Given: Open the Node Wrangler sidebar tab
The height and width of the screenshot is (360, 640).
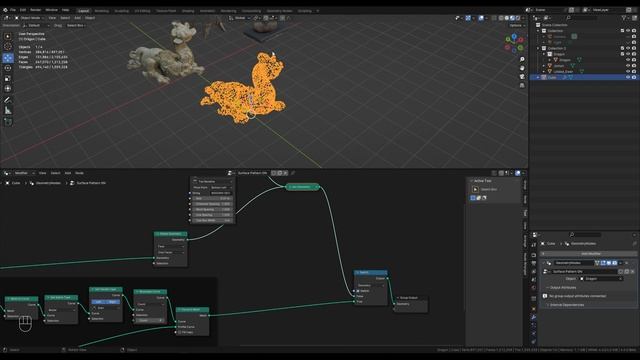Looking at the screenshot, I should click(525, 263).
